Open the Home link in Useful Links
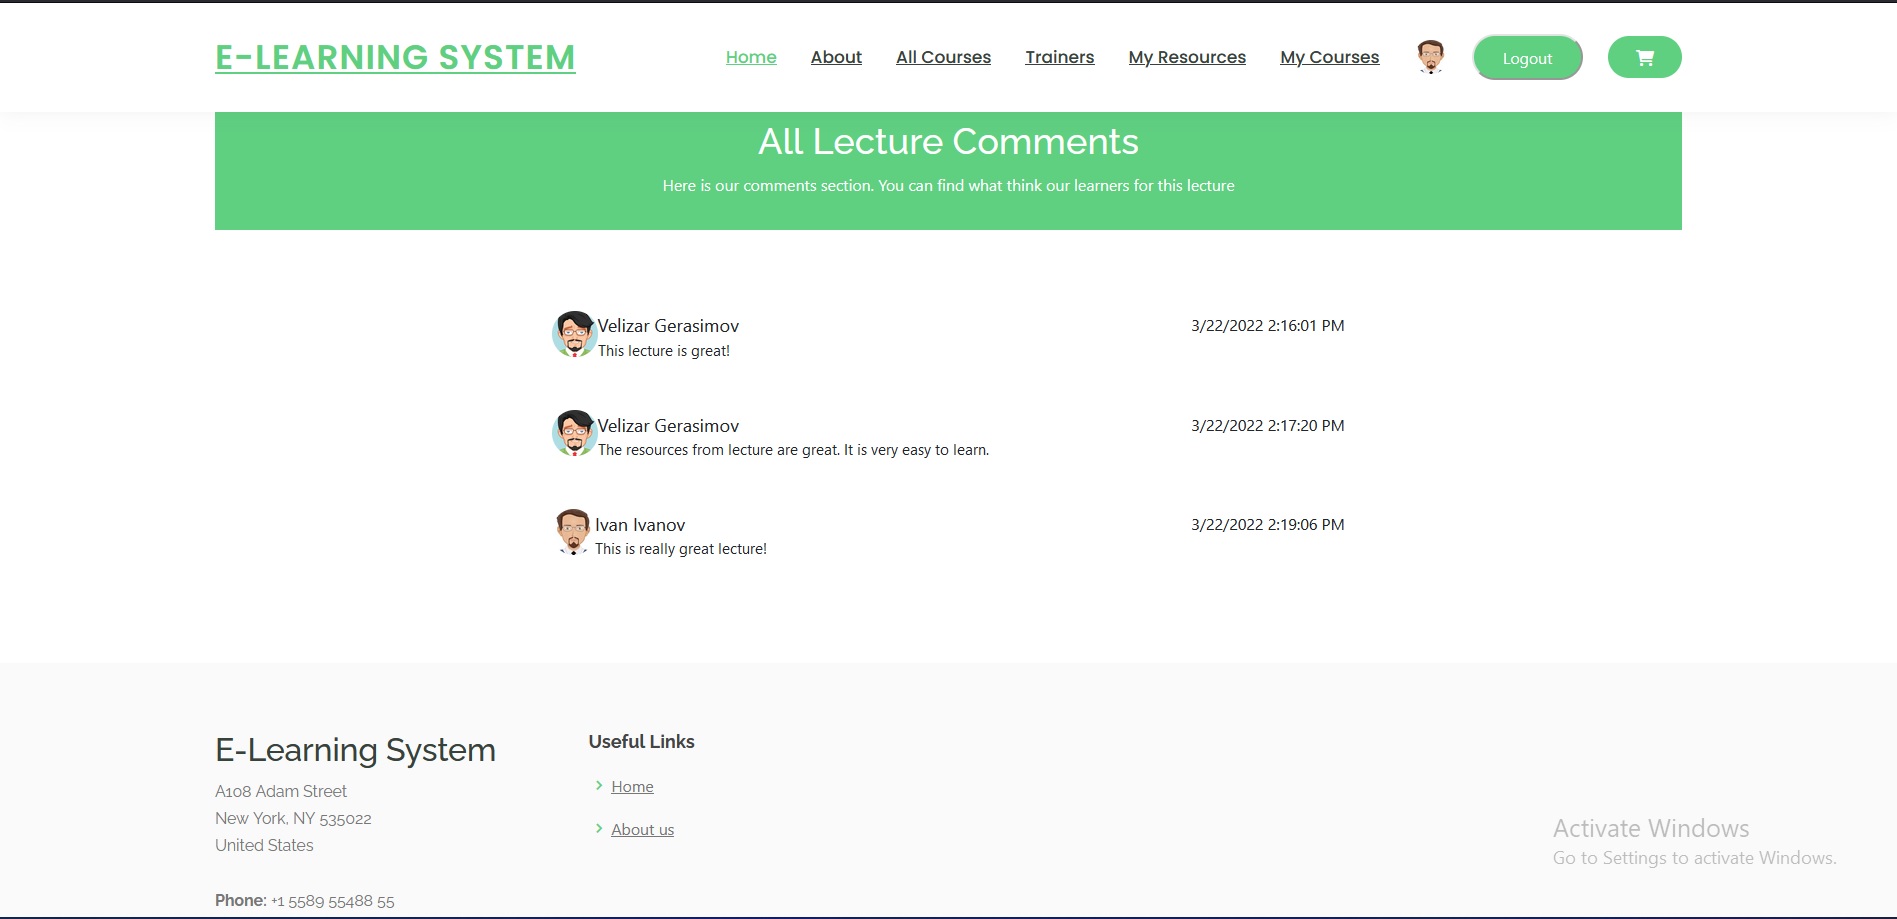 coord(632,786)
